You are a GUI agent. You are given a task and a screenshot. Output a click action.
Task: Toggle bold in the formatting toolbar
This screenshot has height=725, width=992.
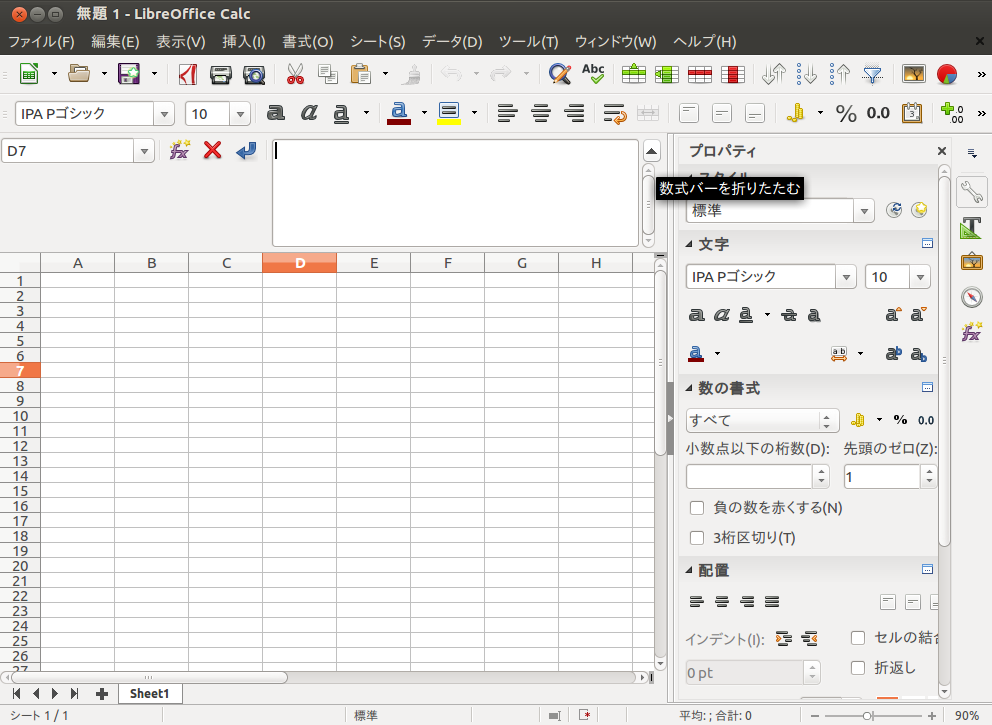275,113
